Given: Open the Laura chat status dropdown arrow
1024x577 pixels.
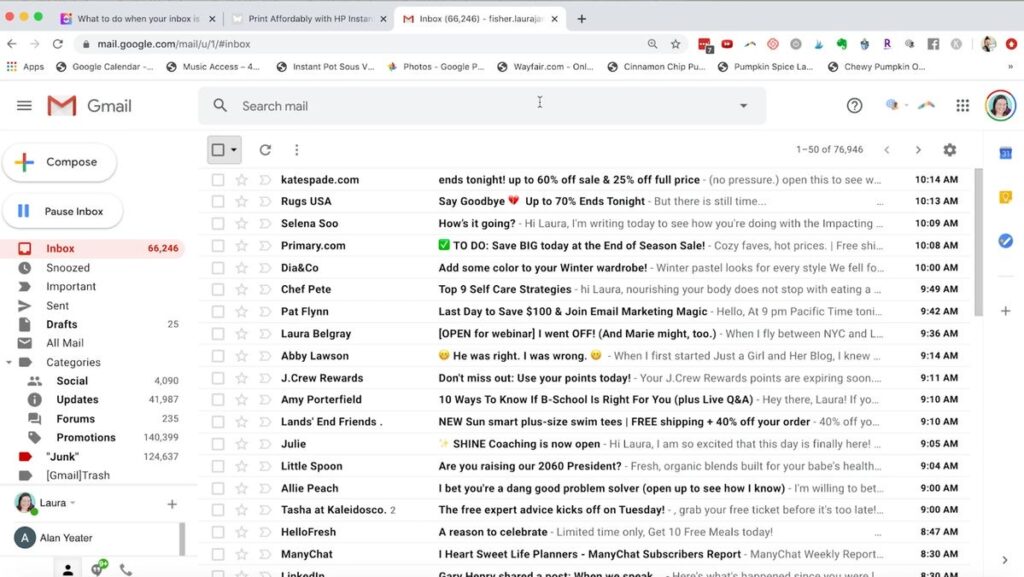Looking at the screenshot, I should click(72, 503).
